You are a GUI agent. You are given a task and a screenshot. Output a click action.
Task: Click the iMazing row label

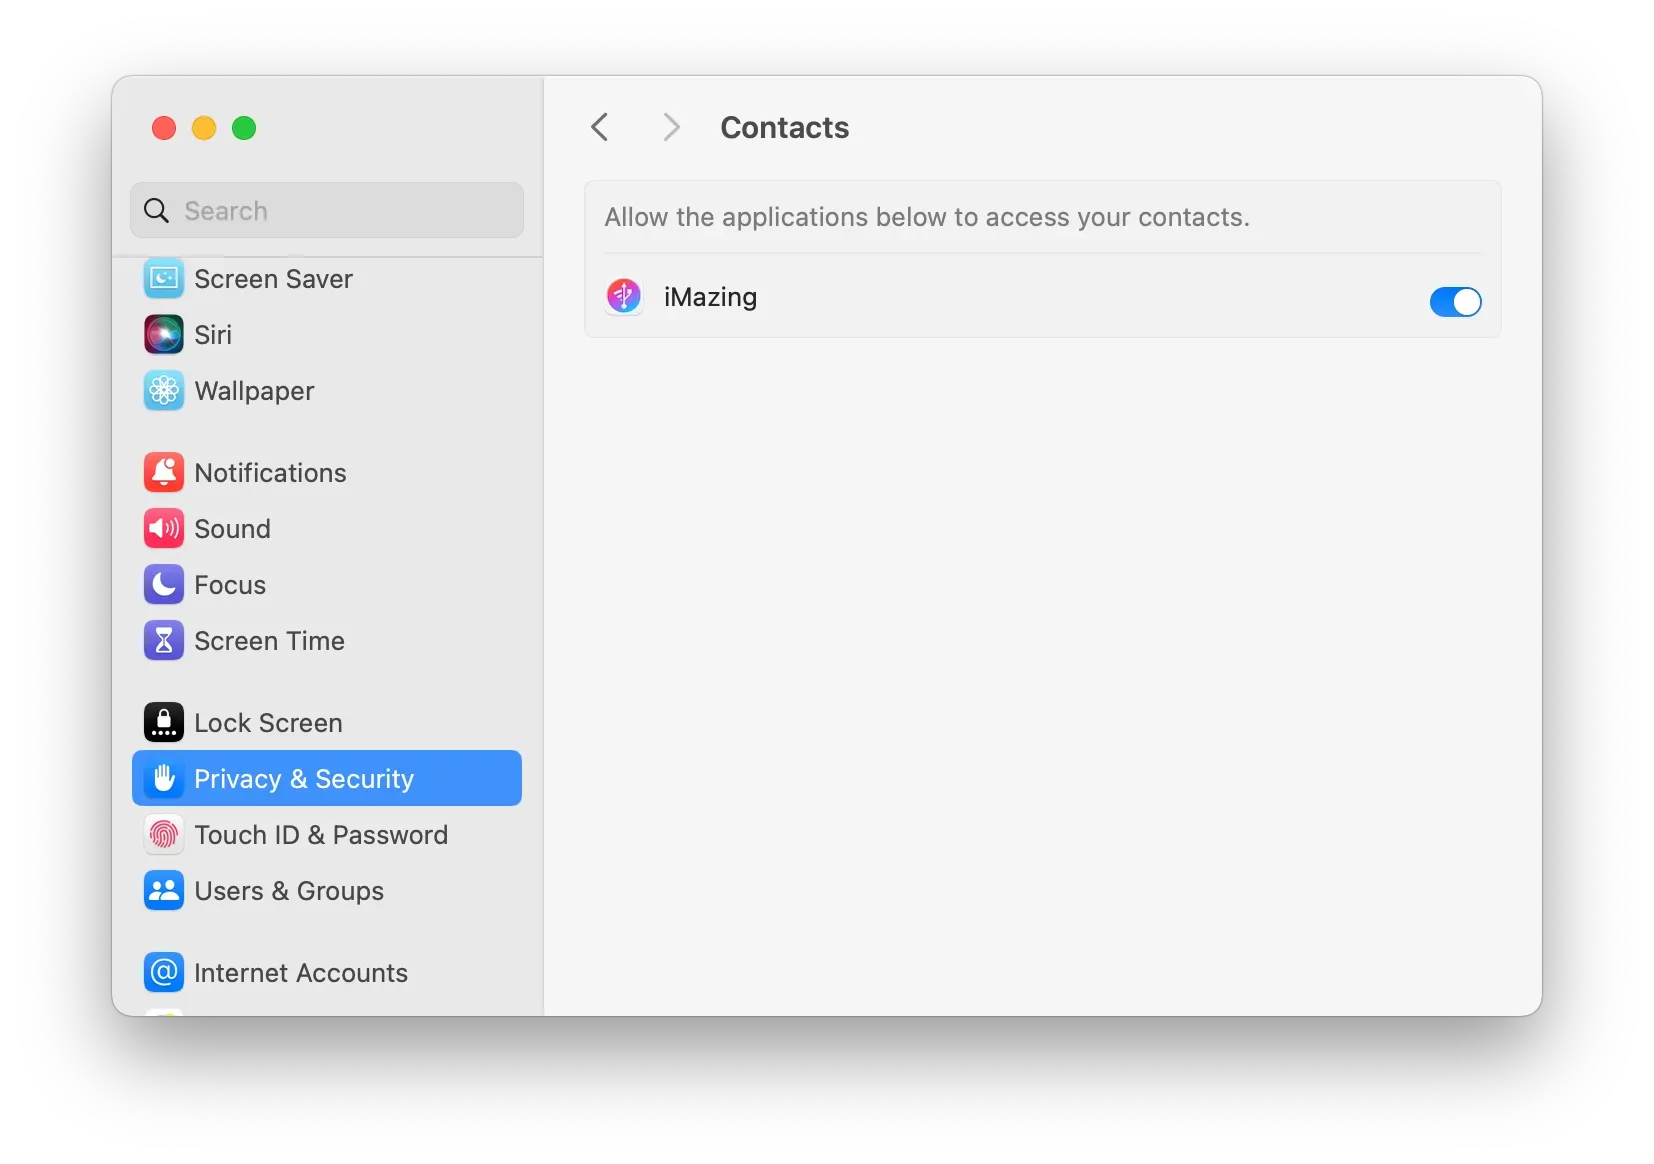click(x=710, y=296)
